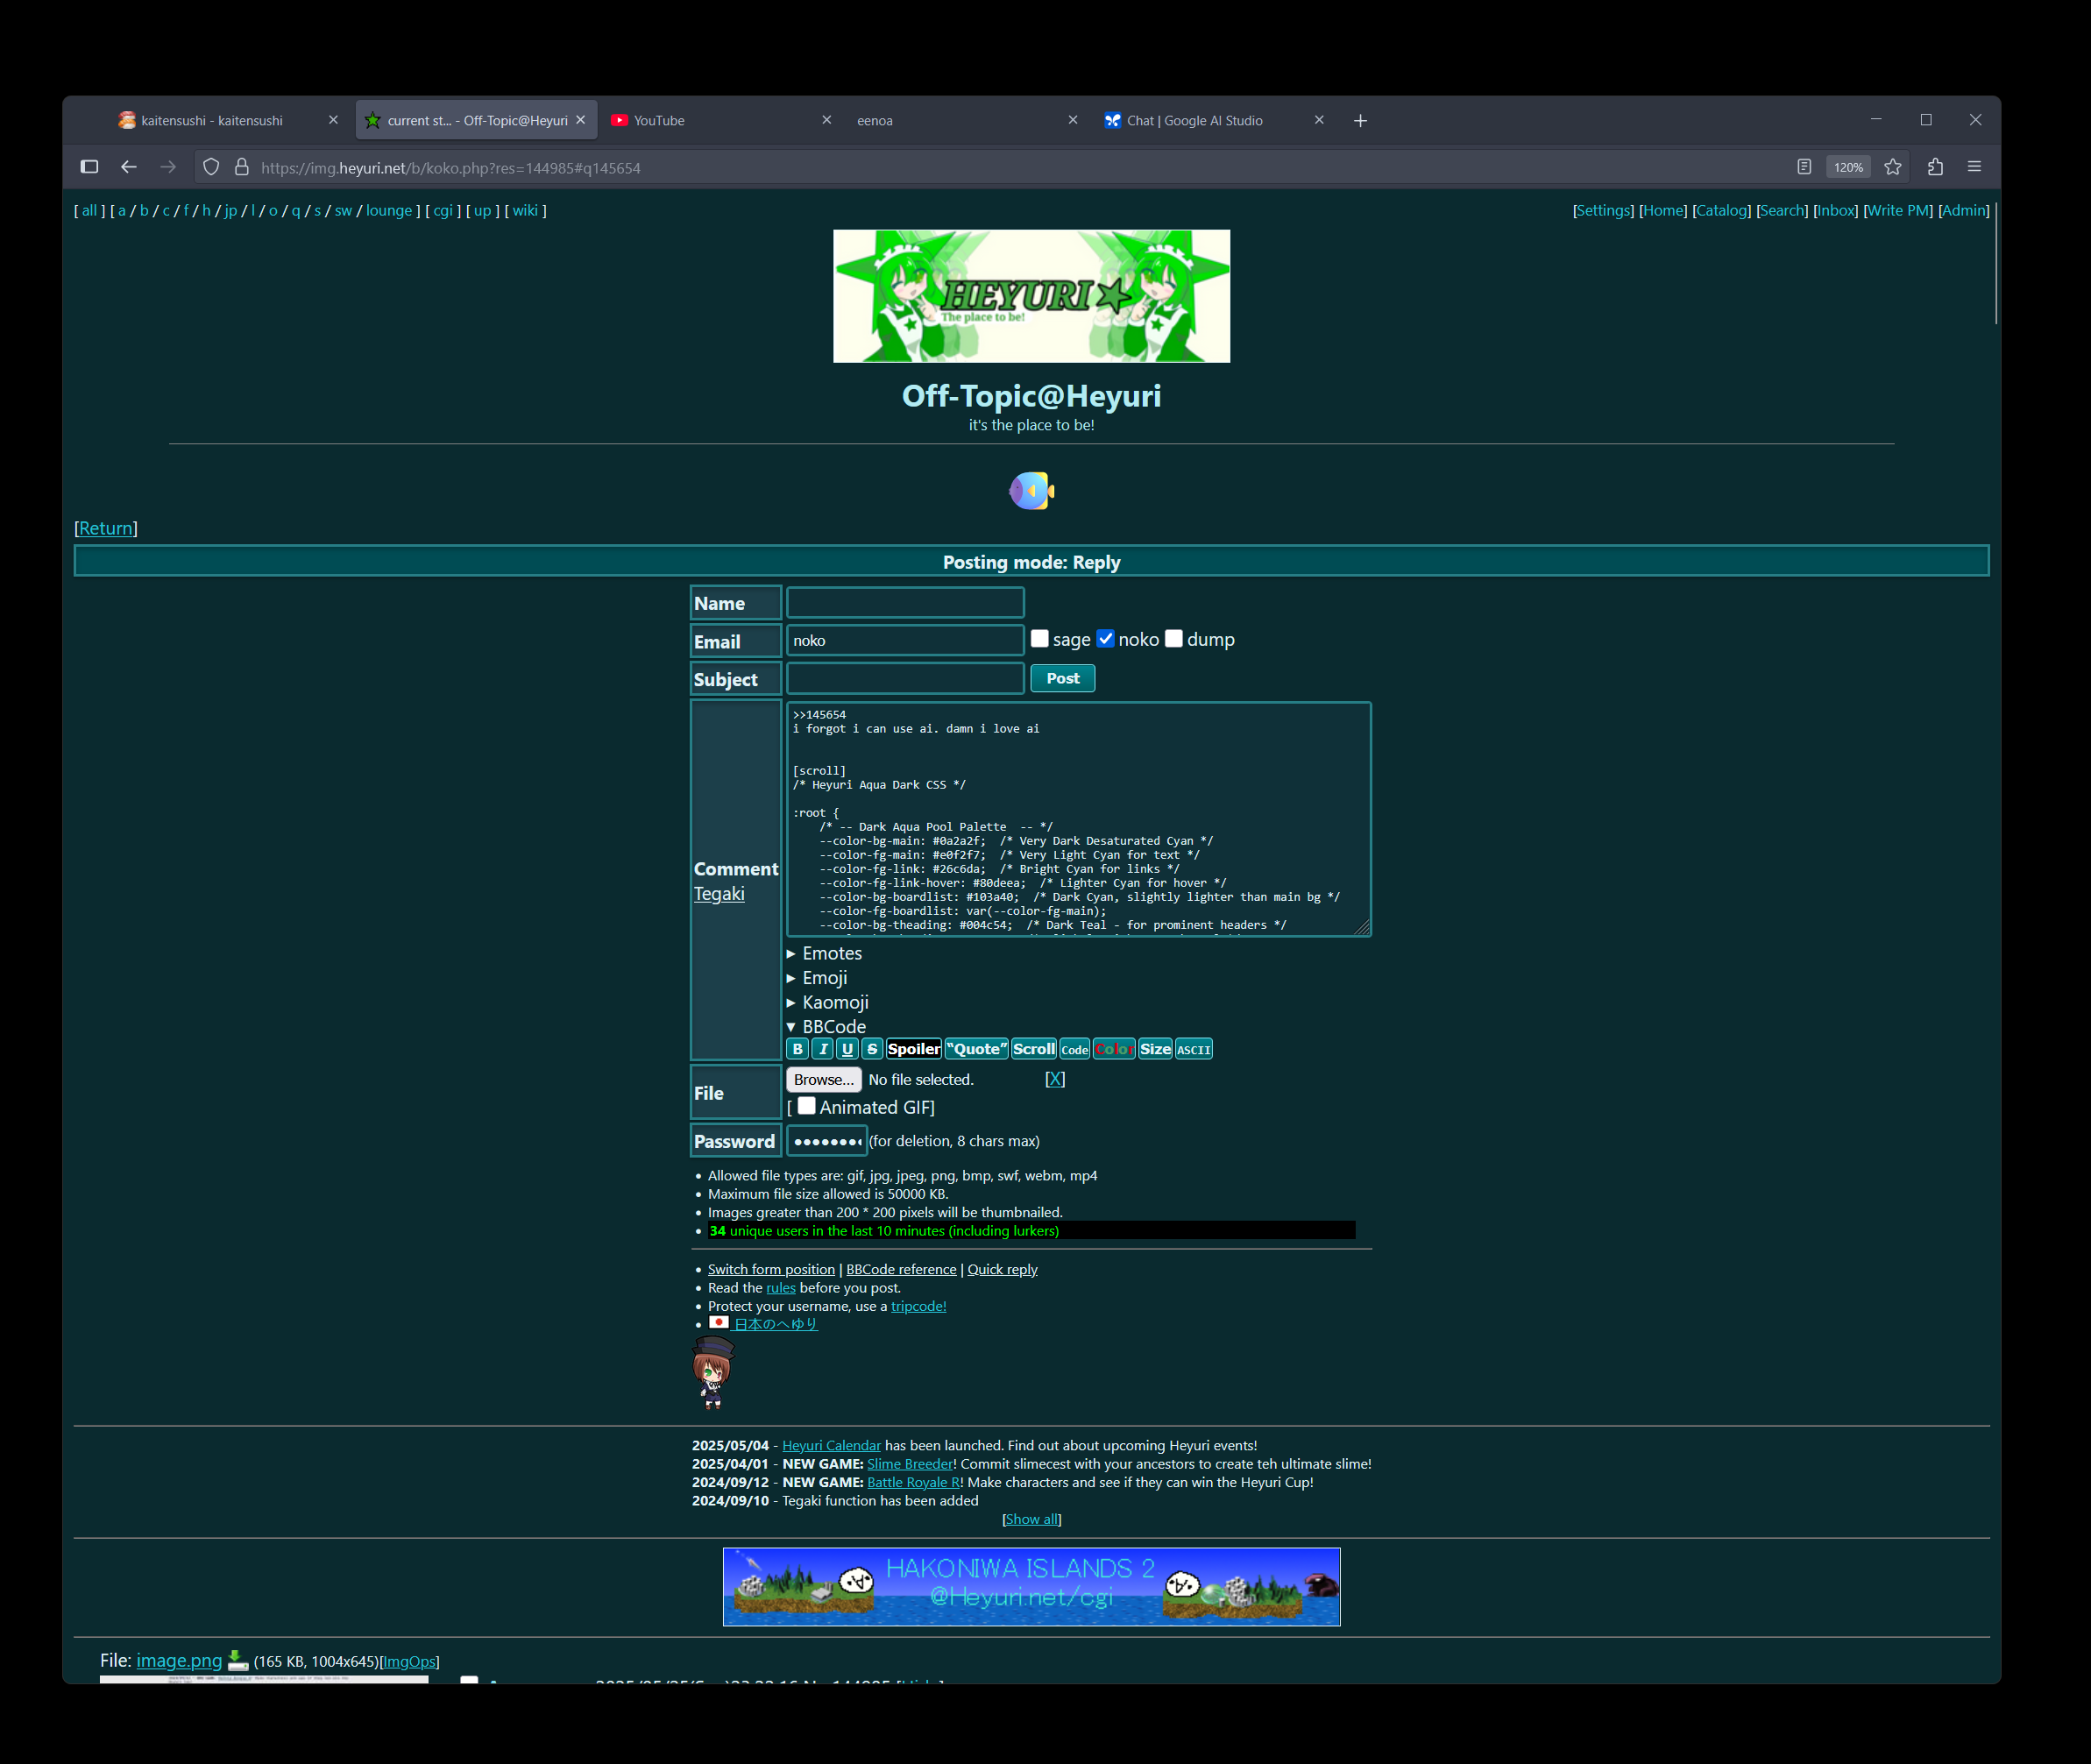Collapse the BBCode section
The height and width of the screenshot is (1764, 2091).
point(833,1027)
